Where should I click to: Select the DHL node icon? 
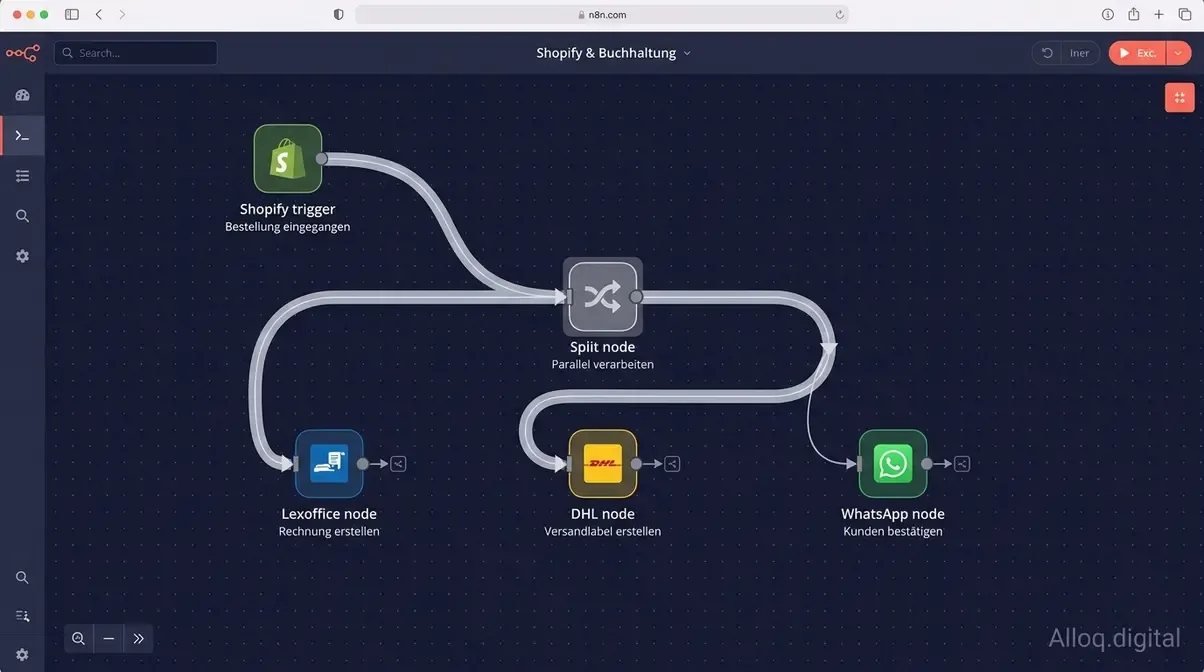[603, 463]
